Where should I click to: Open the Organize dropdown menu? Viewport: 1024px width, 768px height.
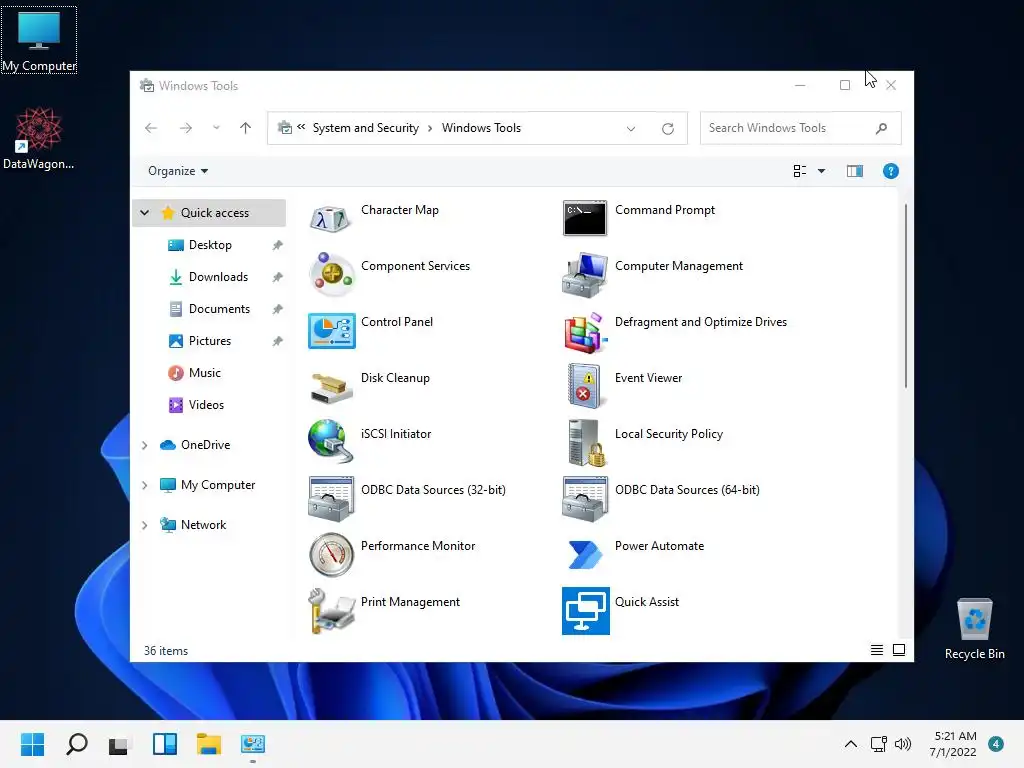coord(178,171)
